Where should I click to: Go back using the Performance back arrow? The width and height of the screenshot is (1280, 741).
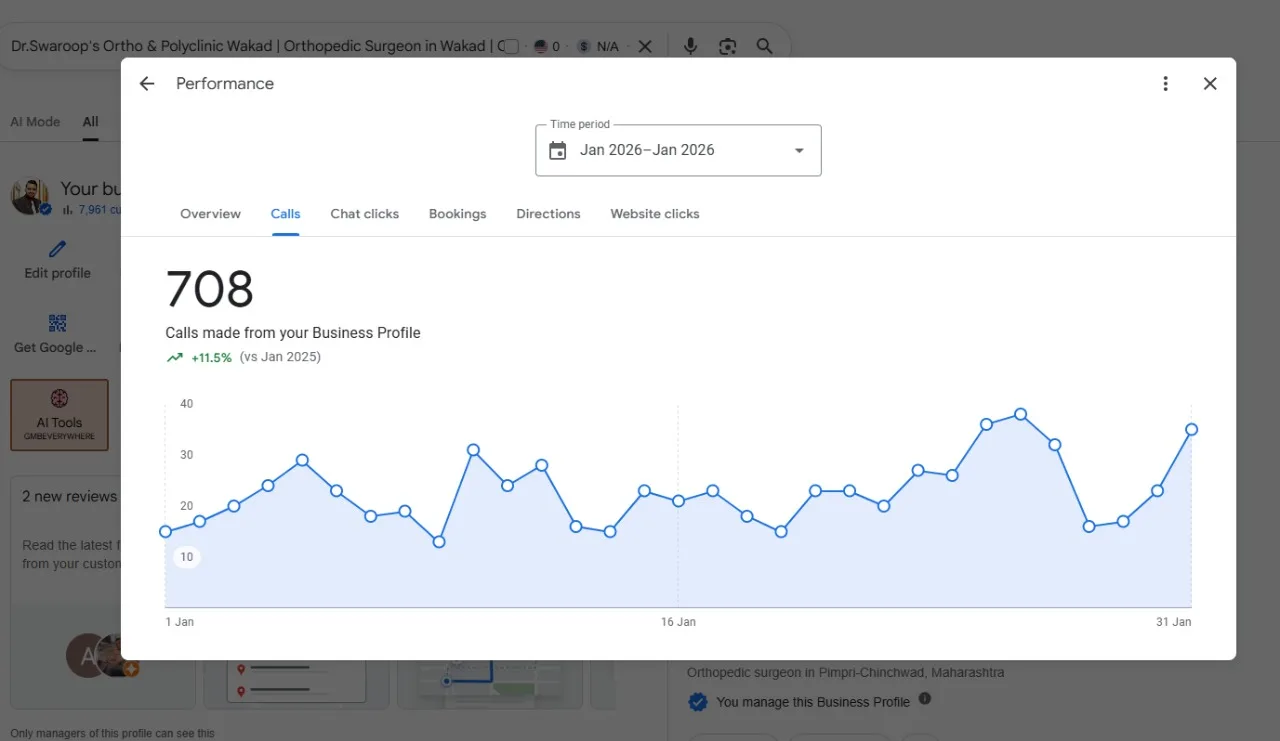(x=147, y=84)
